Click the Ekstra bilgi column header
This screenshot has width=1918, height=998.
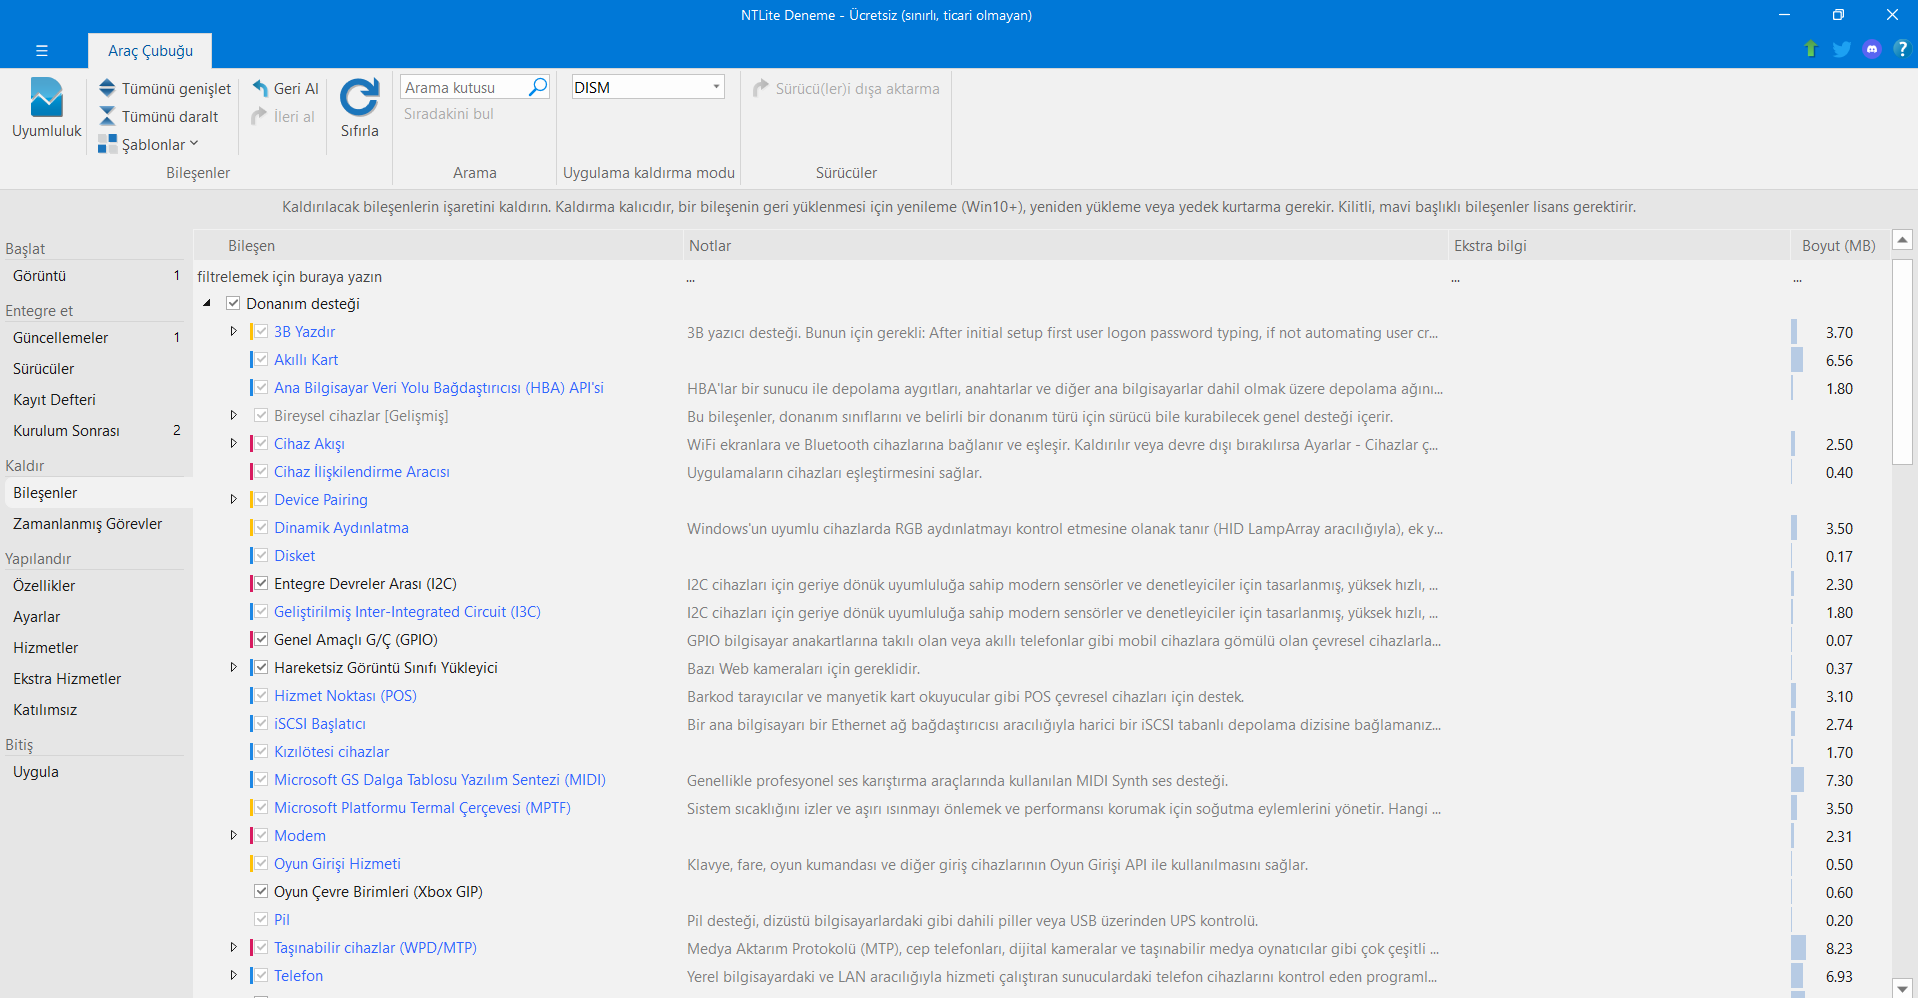pos(1618,245)
